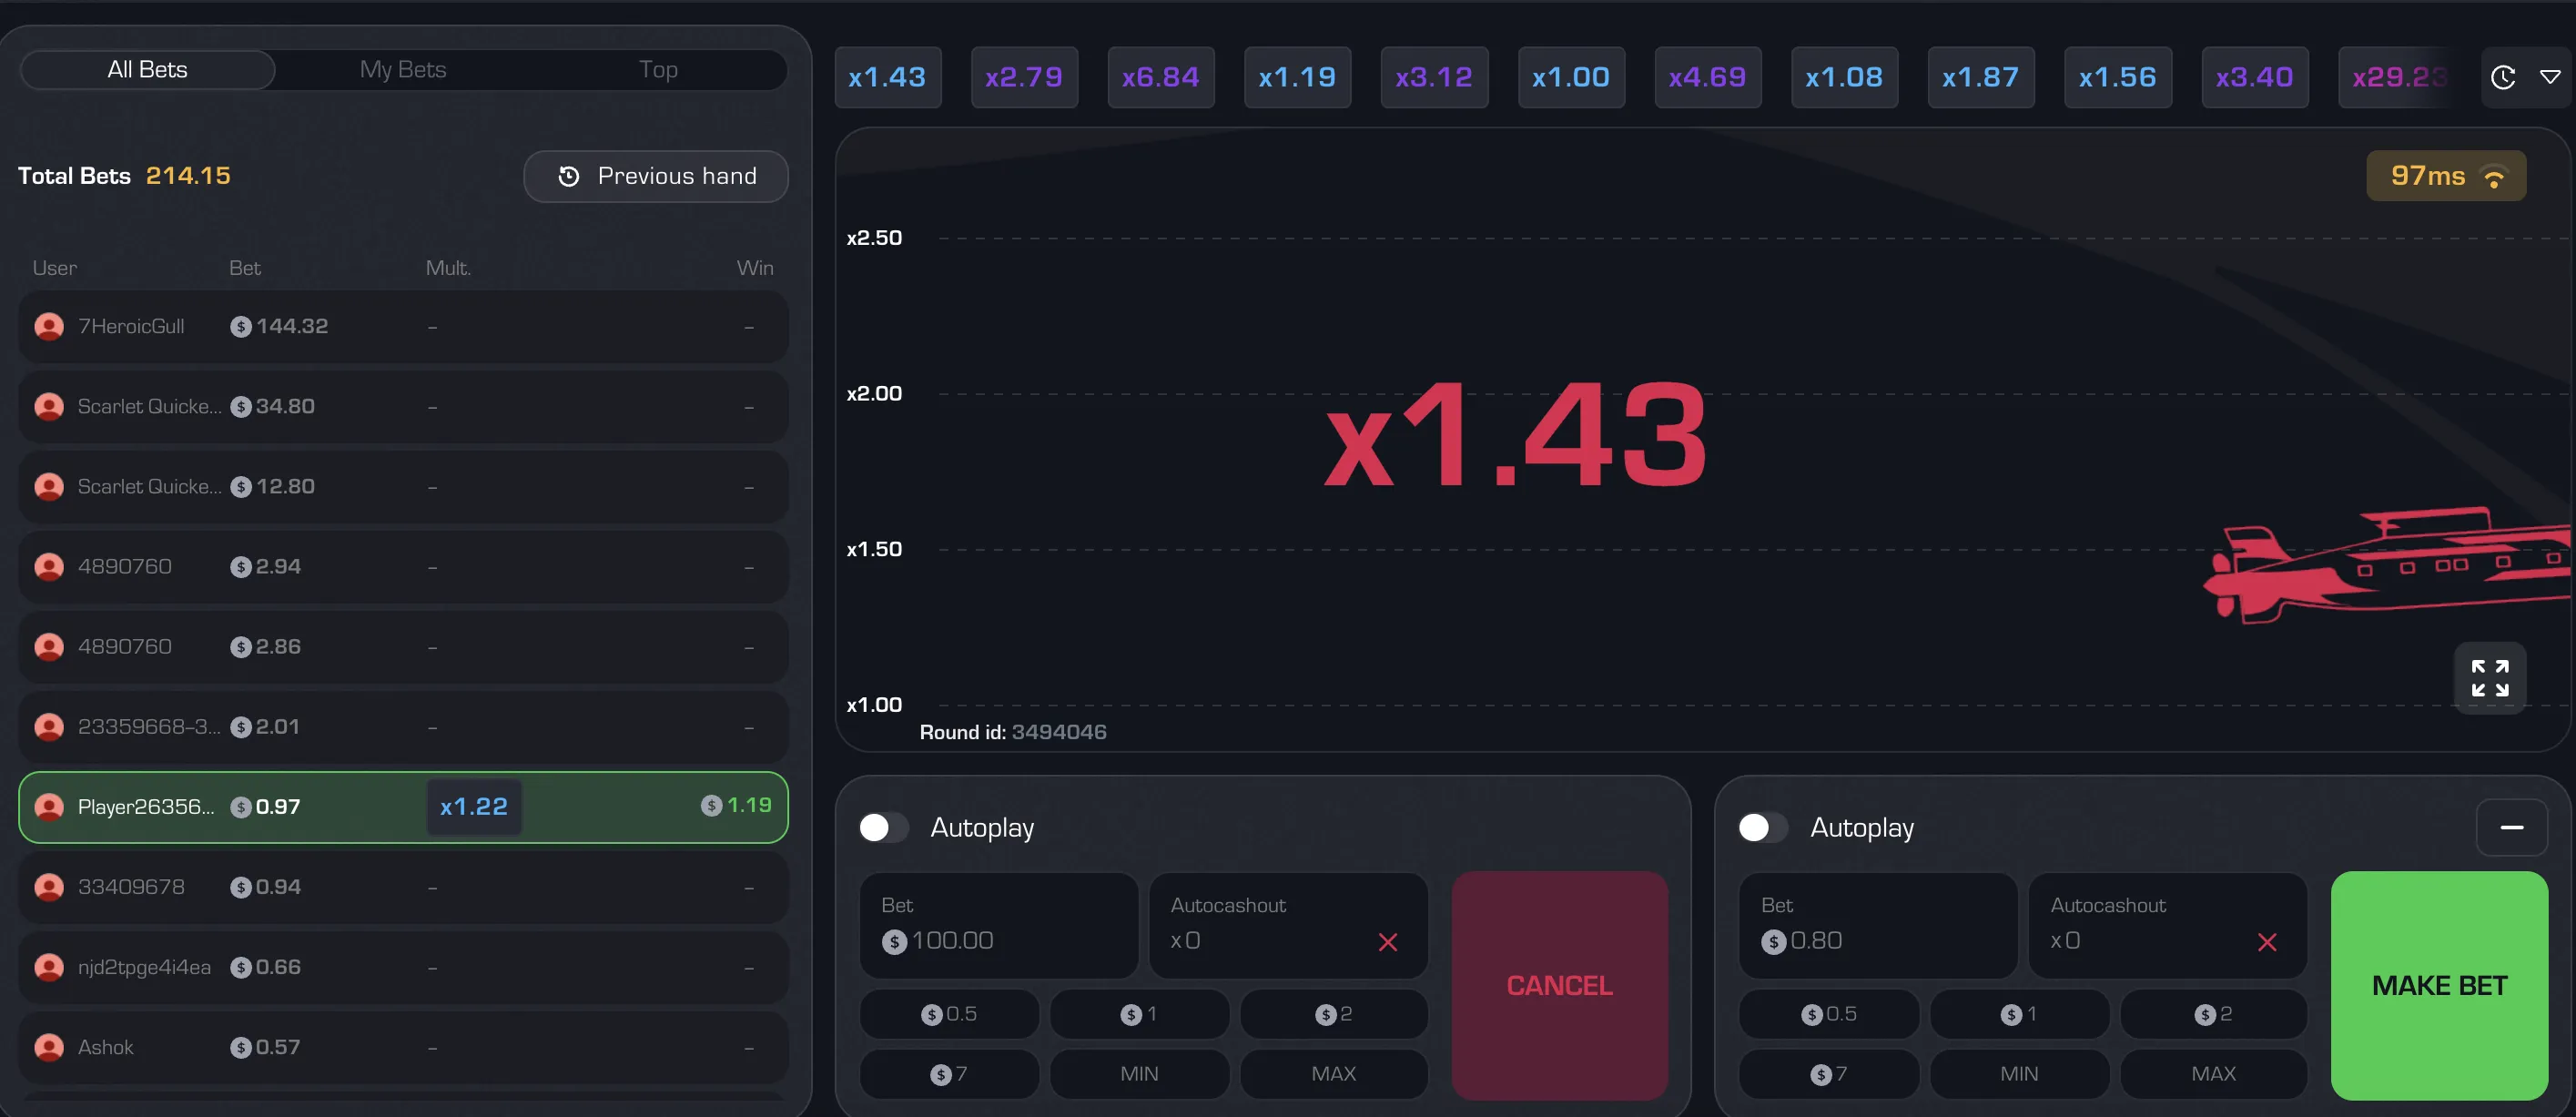Click the Ashok user avatar icon
The height and width of the screenshot is (1117, 2576).
[49, 1047]
